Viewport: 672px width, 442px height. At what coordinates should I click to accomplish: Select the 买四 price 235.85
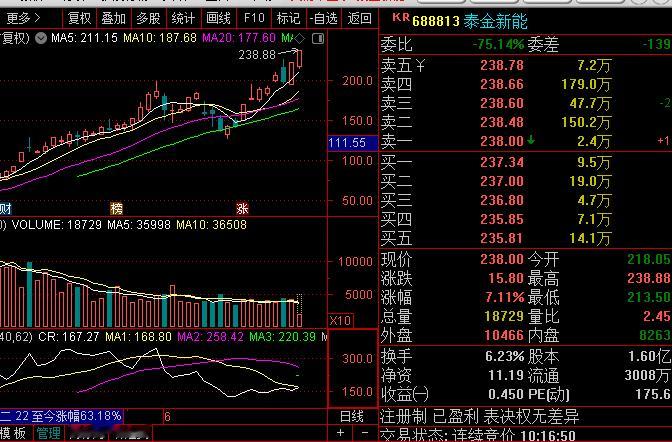pos(501,219)
